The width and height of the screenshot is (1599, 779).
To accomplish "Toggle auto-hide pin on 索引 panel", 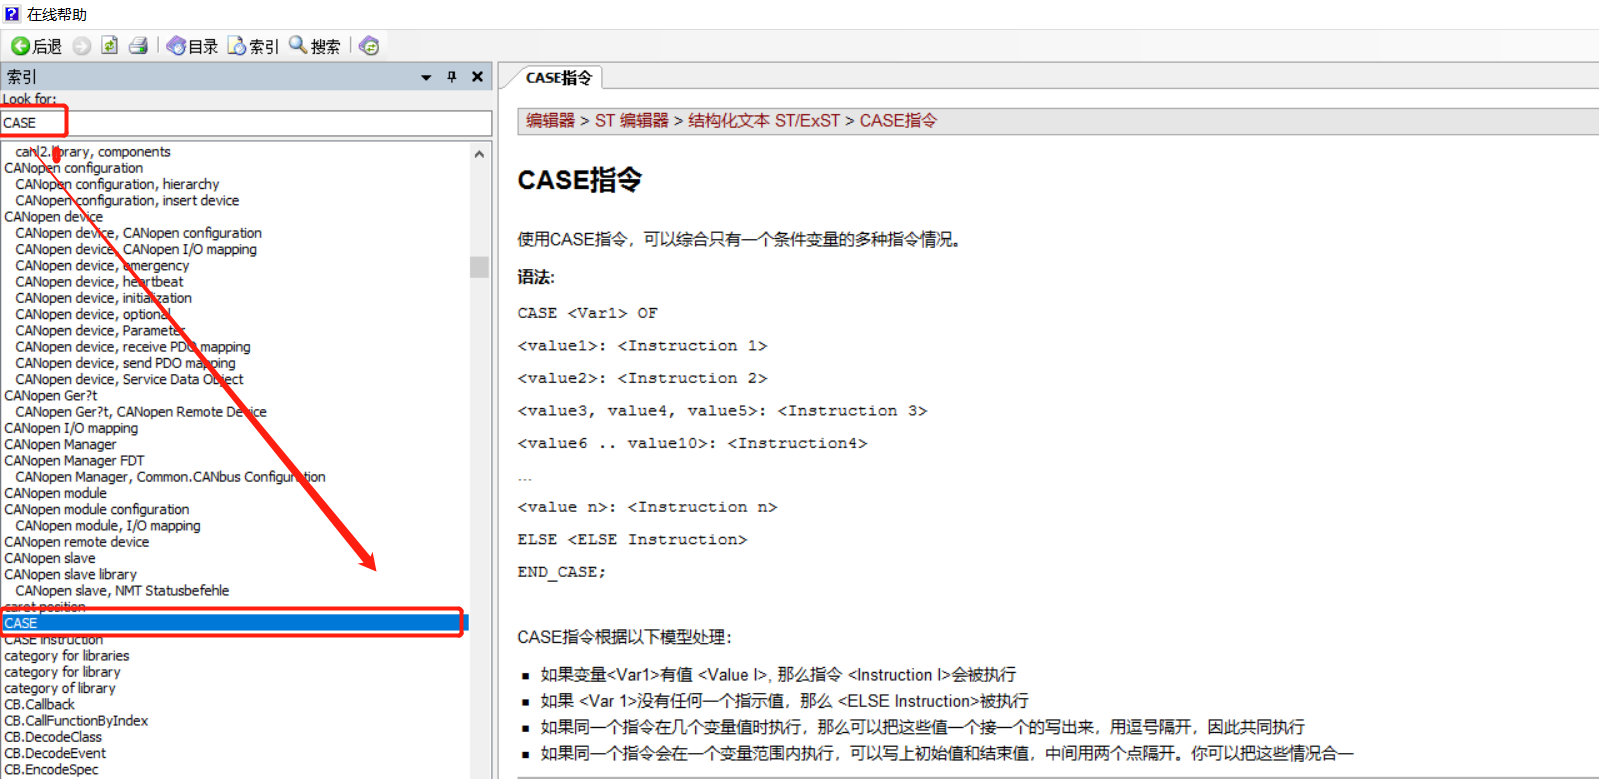I will (452, 77).
